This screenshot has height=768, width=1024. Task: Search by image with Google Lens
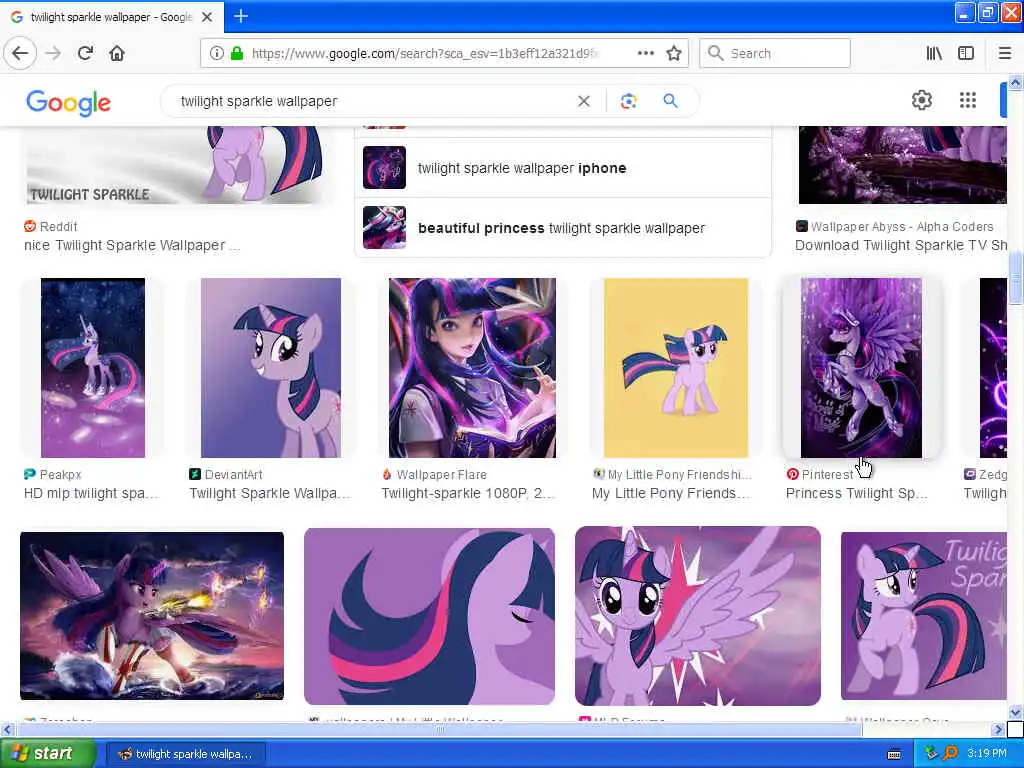tap(628, 101)
